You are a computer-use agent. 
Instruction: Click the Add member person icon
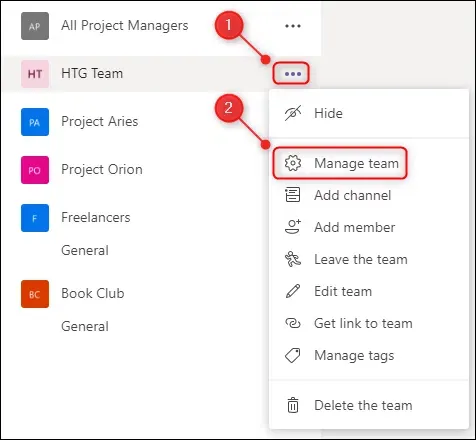pos(293,227)
